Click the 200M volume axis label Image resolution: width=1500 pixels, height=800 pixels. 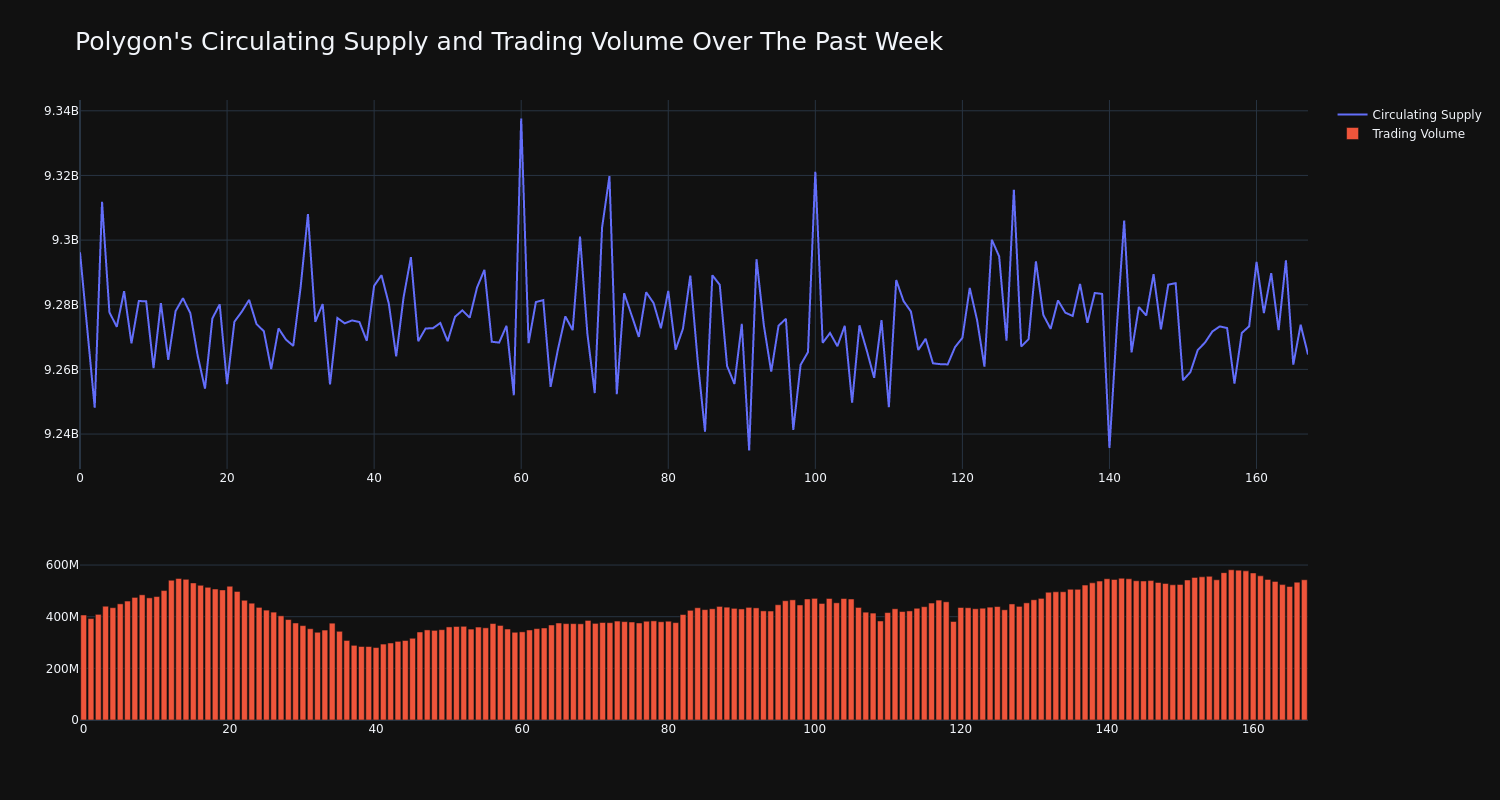(x=62, y=669)
